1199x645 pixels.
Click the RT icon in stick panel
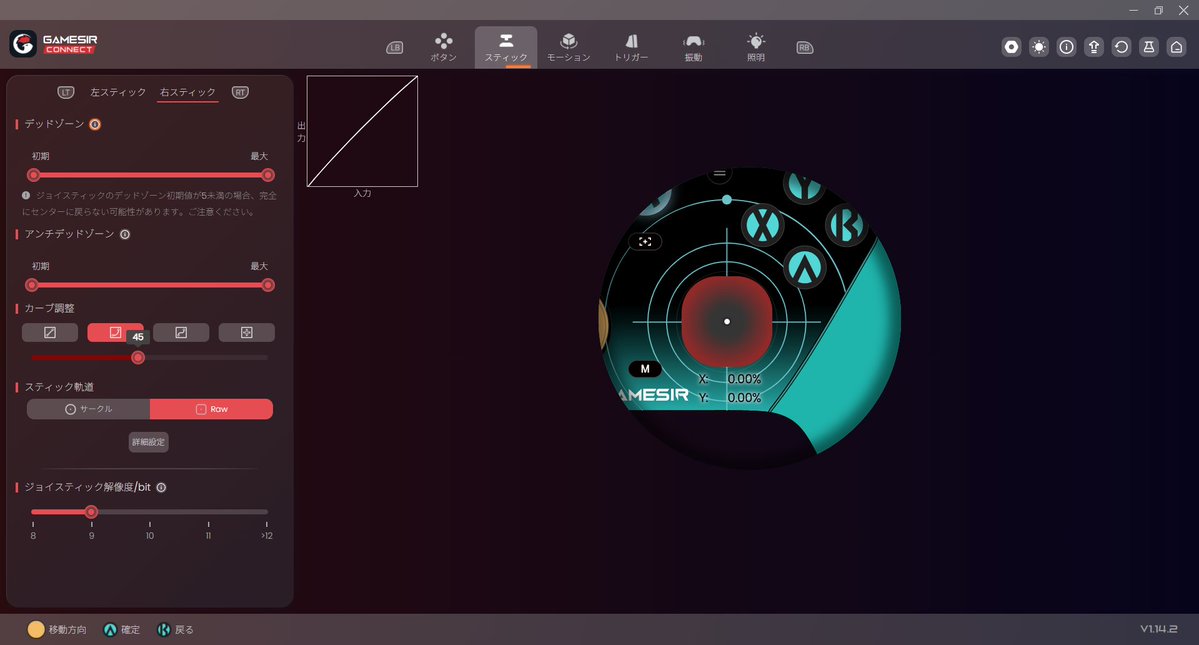click(x=240, y=92)
